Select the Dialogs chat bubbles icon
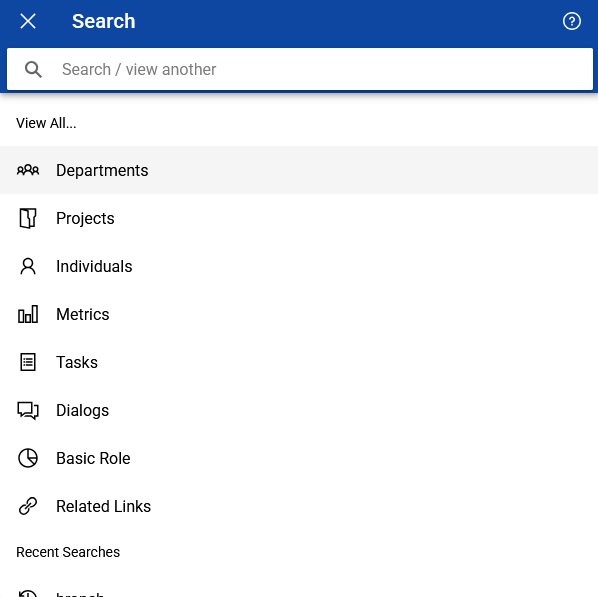This screenshot has height=597, width=598. (28, 410)
